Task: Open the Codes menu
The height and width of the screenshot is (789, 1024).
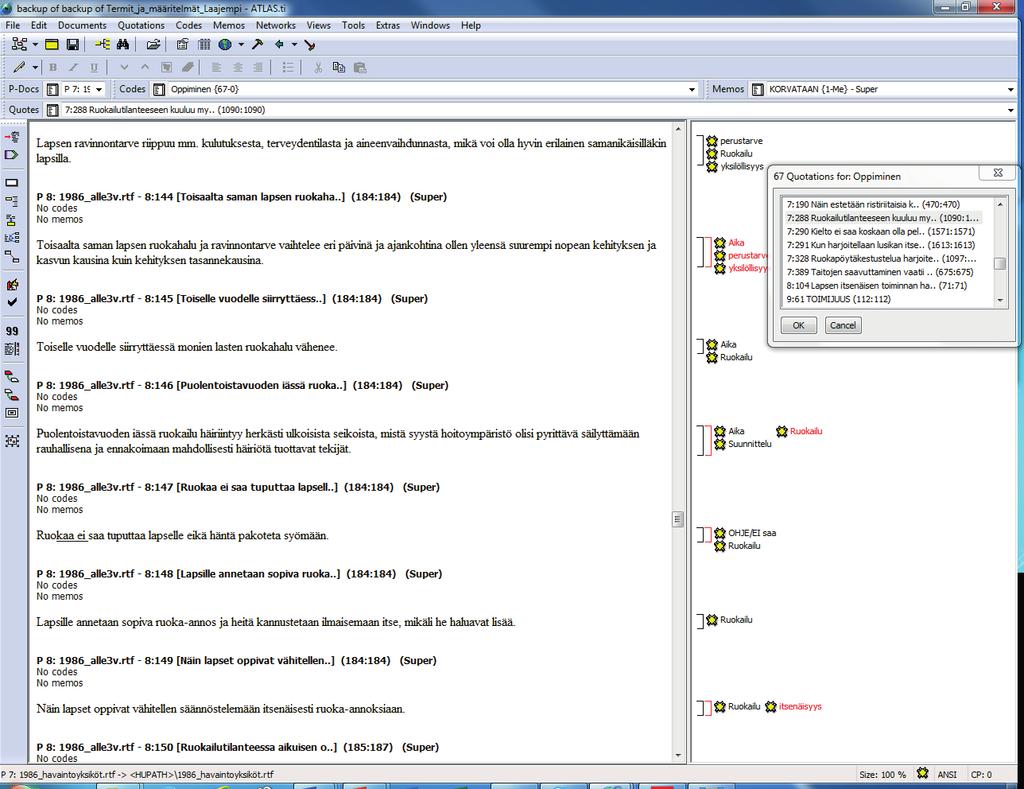Action: tap(189, 25)
